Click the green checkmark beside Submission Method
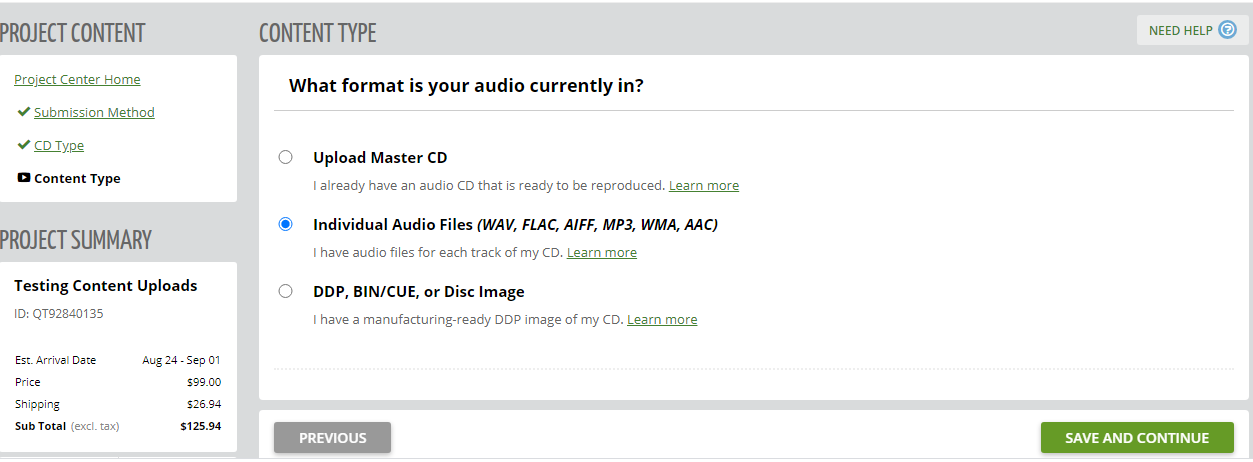The height and width of the screenshot is (462, 1253). click(24, 112)
